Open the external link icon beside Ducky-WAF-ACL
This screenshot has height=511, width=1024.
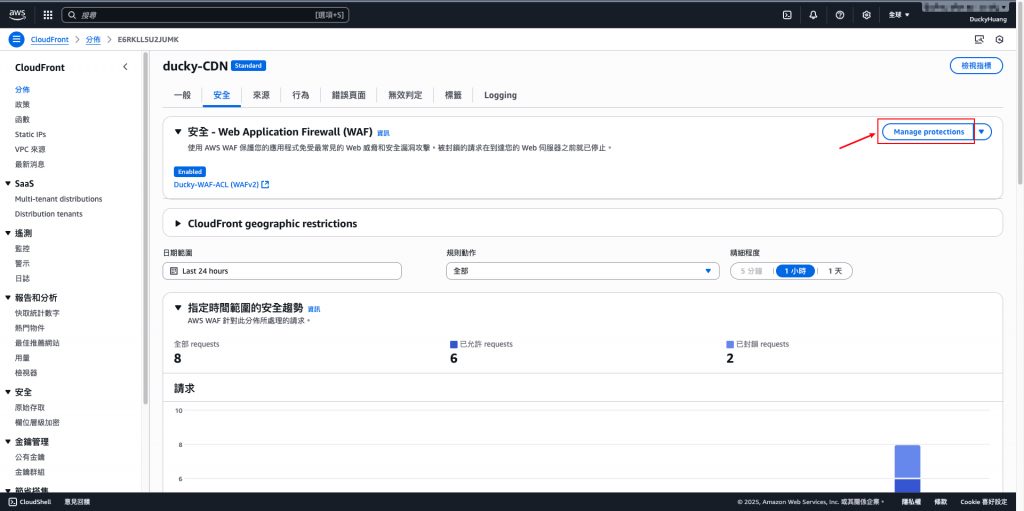266,185
